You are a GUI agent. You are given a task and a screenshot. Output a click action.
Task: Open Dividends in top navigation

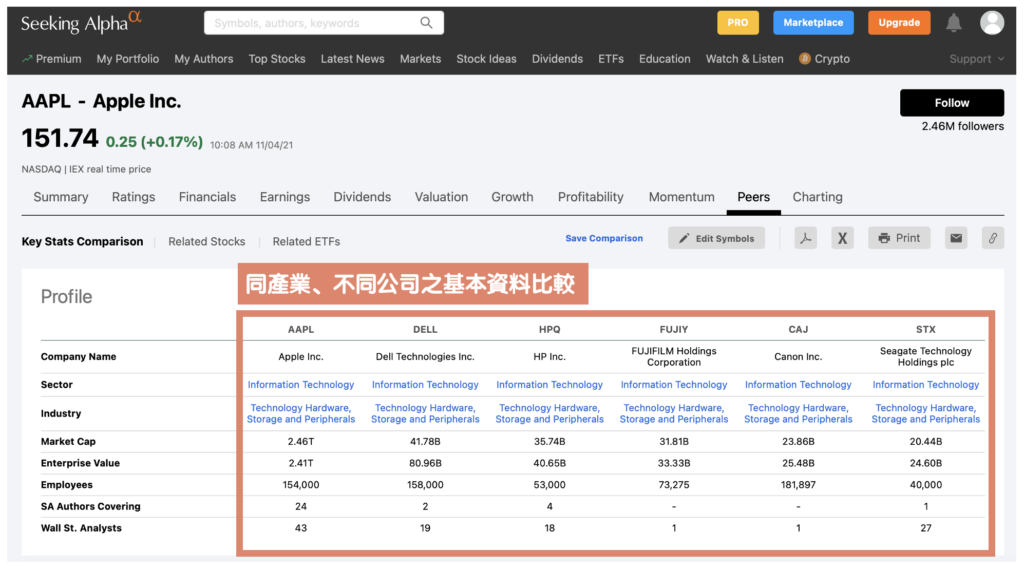557,59
